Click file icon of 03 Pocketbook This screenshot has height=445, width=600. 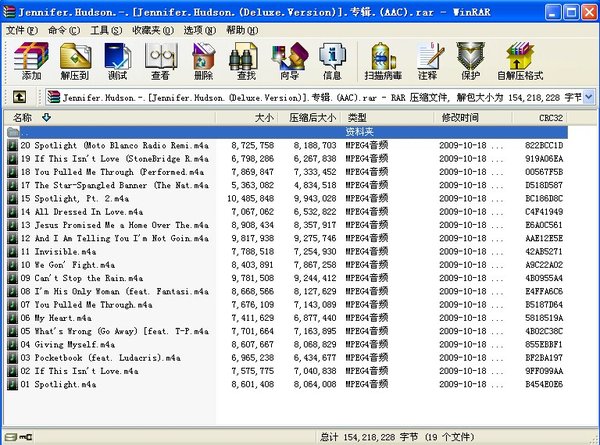click(12, 358)
